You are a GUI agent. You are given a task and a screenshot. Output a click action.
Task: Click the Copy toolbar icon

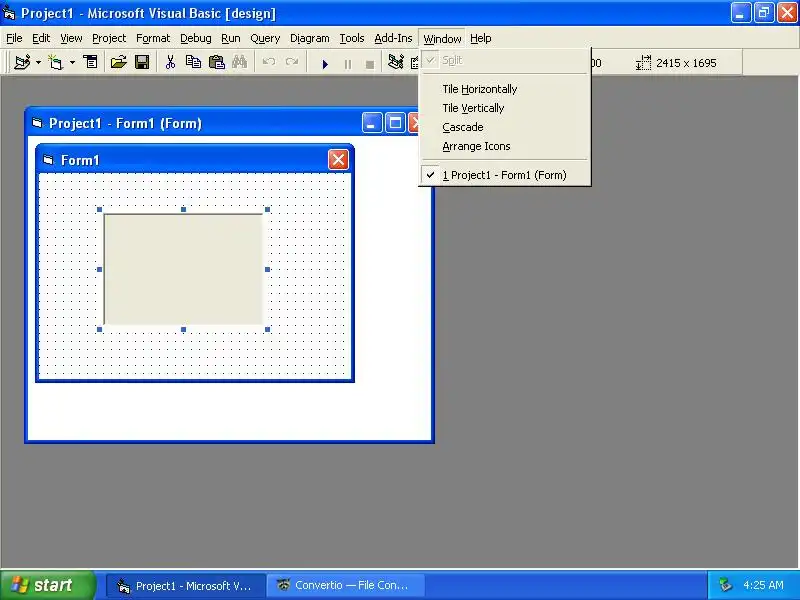tap(193, 62)
